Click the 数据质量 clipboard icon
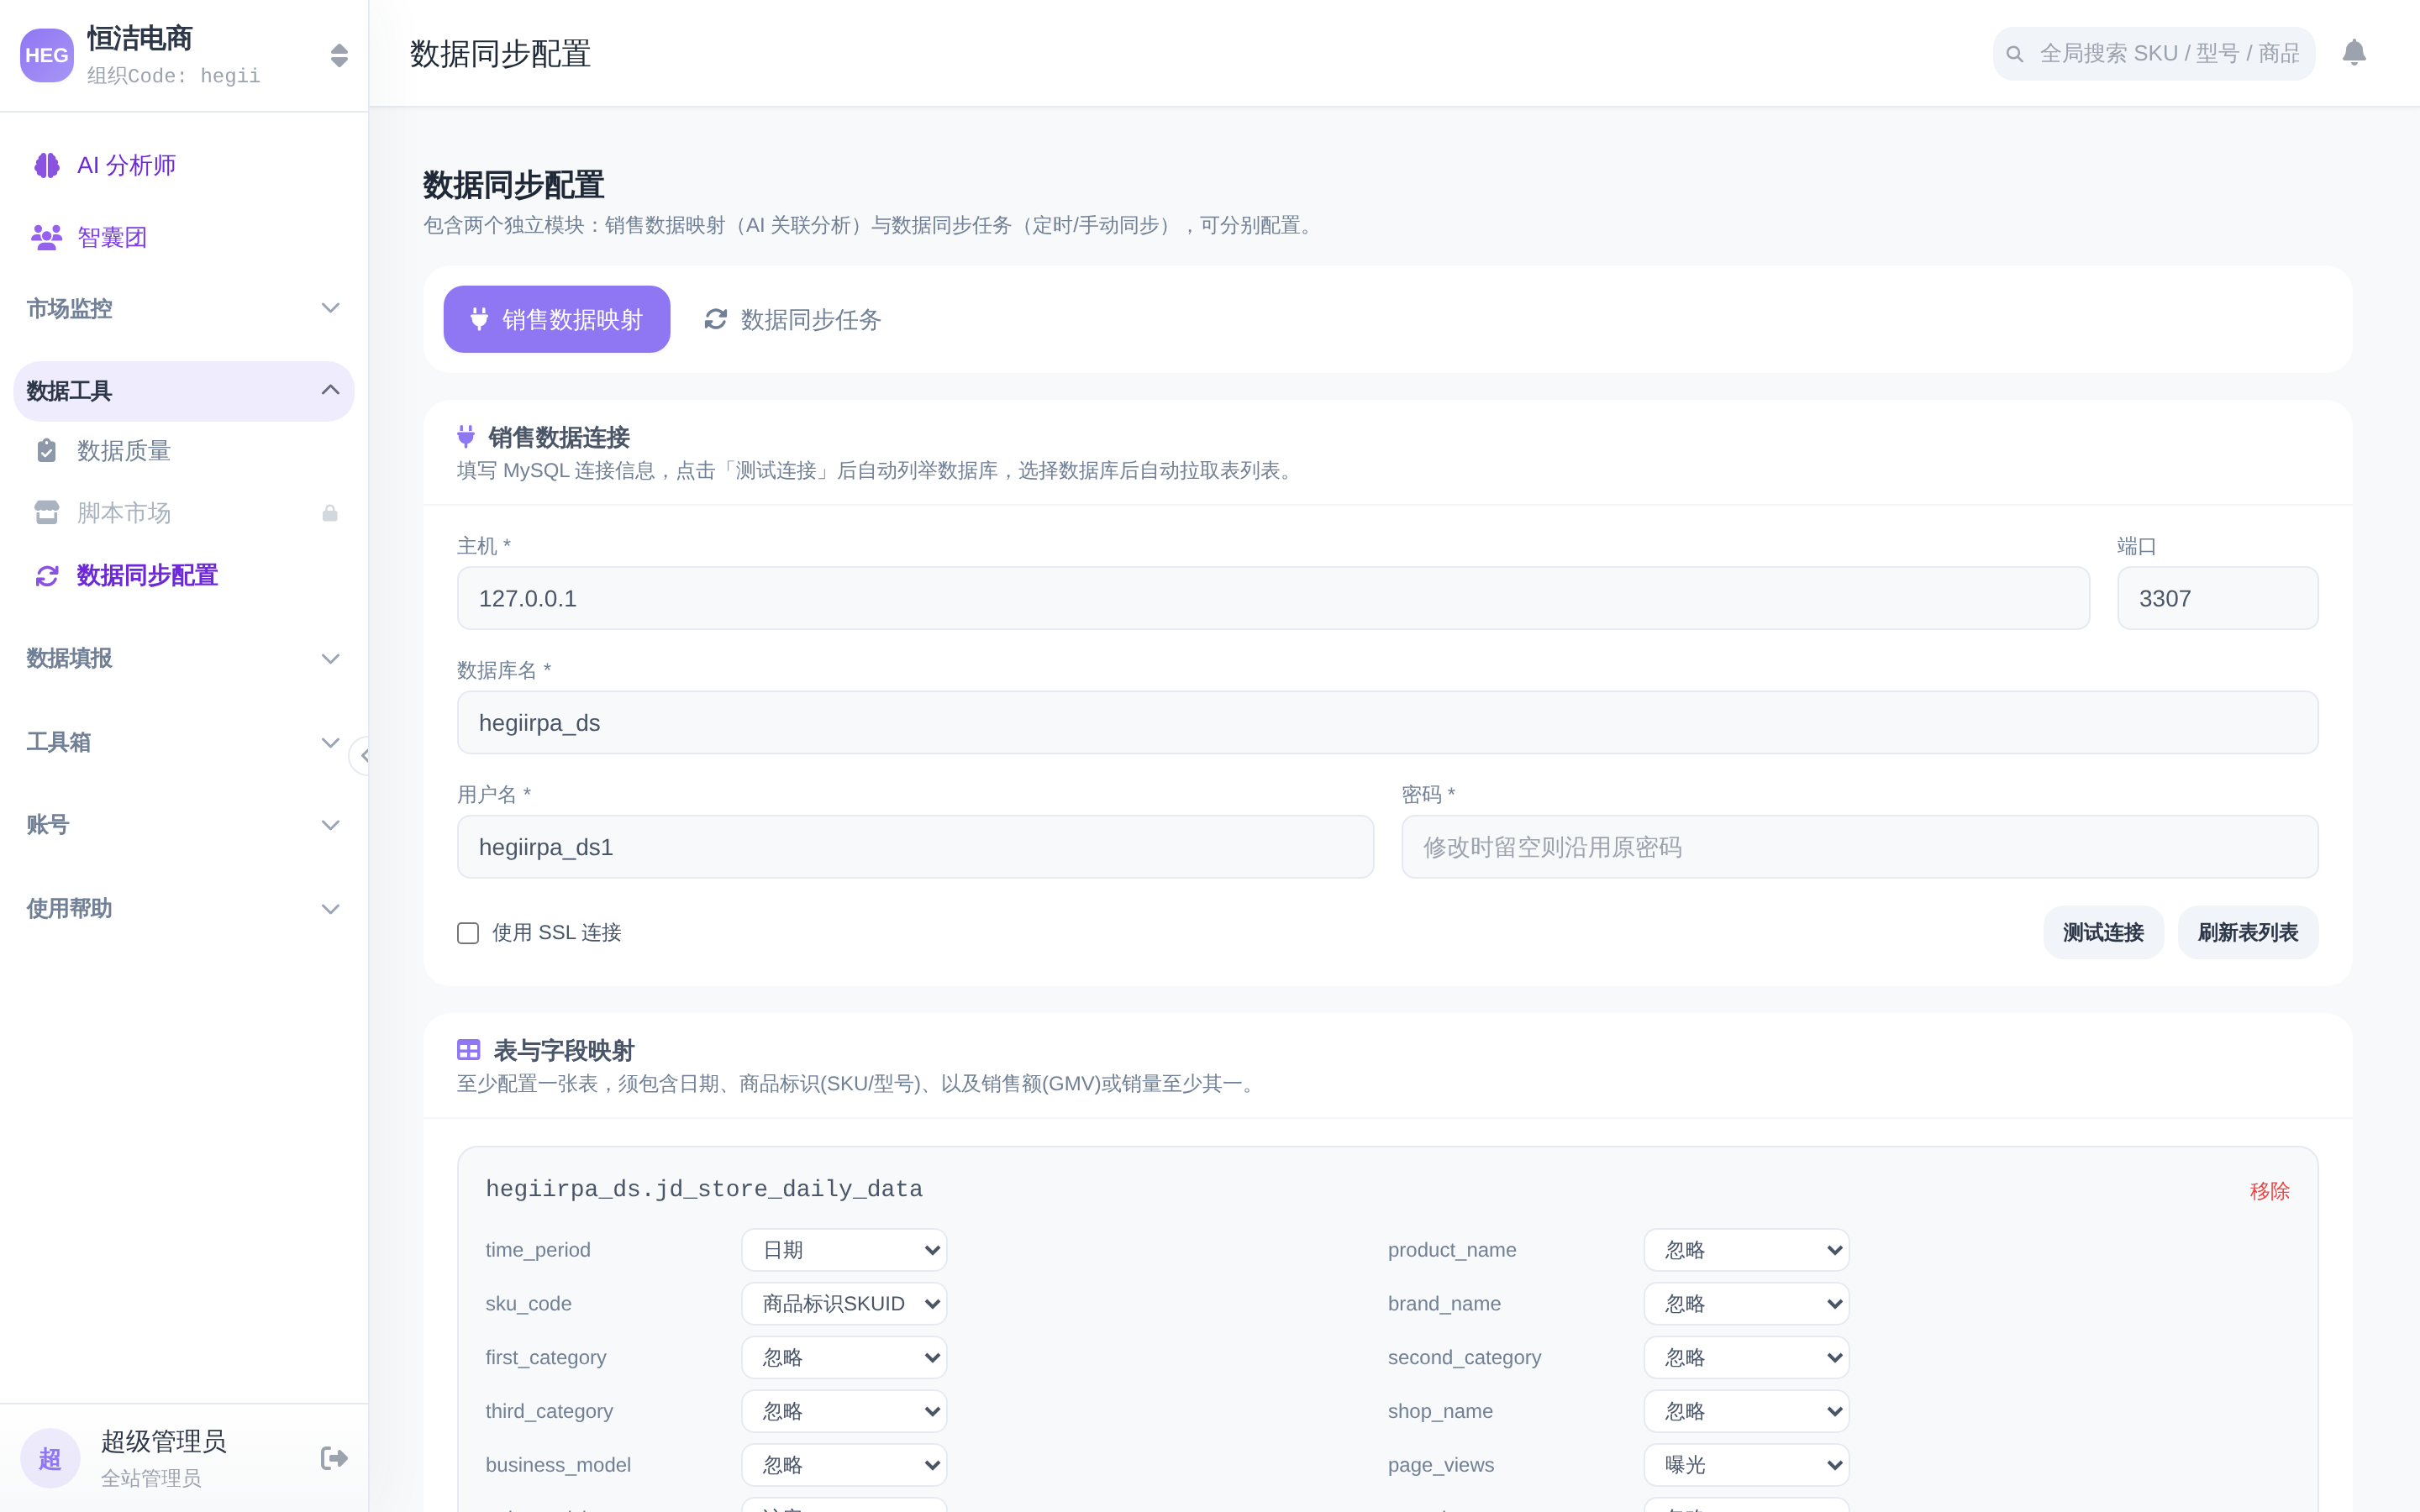This screenshot has height=1512, width=2420. pos(47,451)
